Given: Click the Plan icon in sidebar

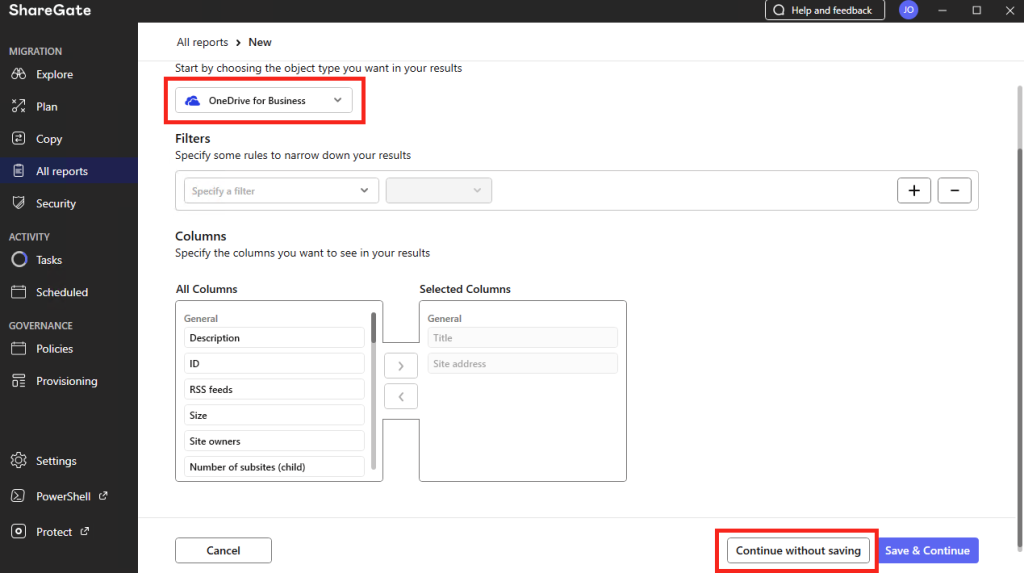Looking at the screenshot, I should [18, 106].
